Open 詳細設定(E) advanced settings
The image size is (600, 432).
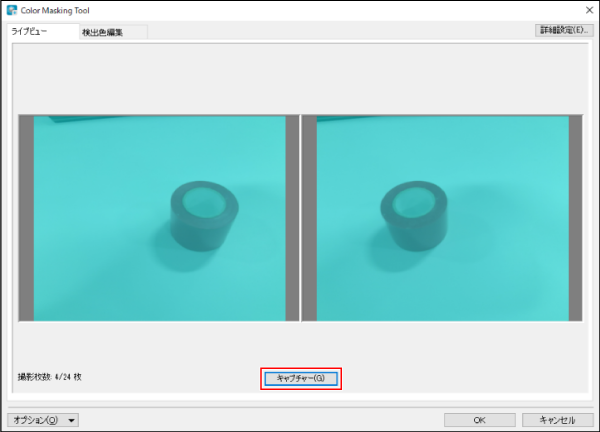click(564, 30)
